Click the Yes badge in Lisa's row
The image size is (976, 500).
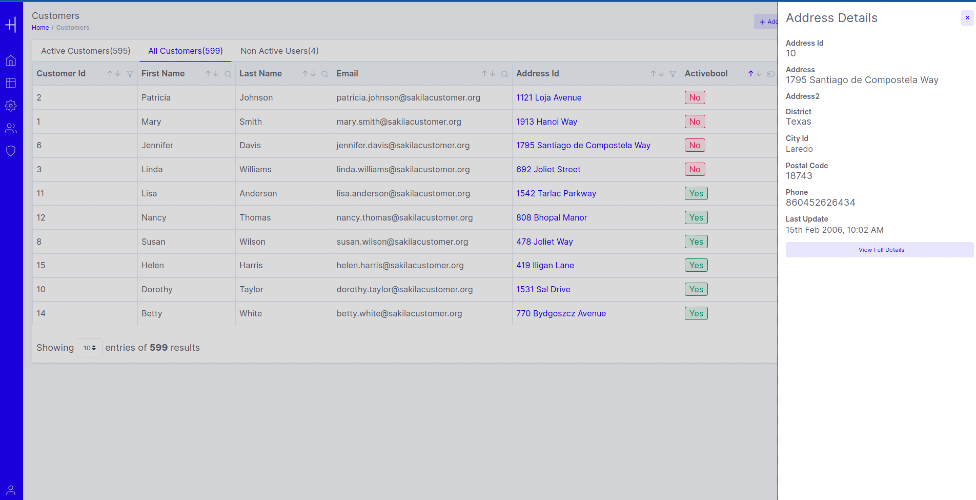point(697,194)
